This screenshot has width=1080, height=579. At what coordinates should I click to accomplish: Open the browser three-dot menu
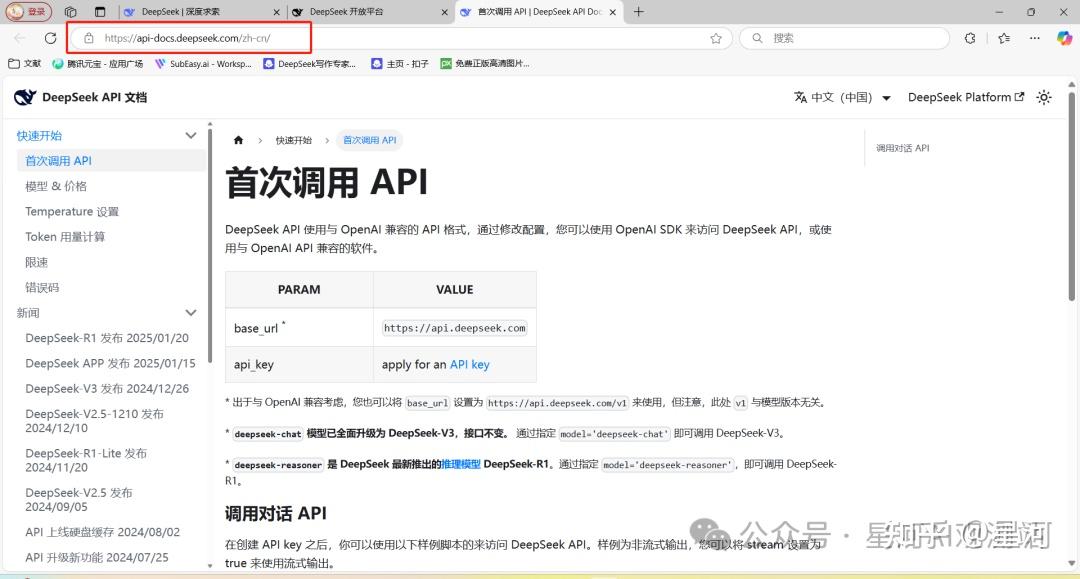1035,39
